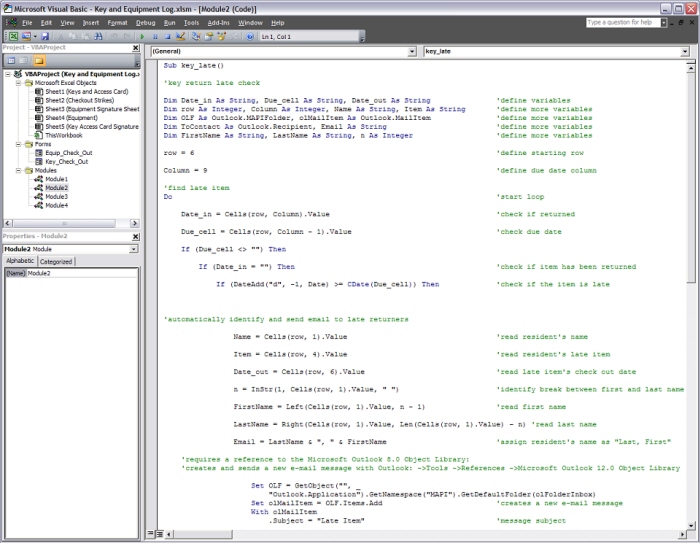
Task: Click the 'Type a question for help' box
Action: tap(620, 21)
